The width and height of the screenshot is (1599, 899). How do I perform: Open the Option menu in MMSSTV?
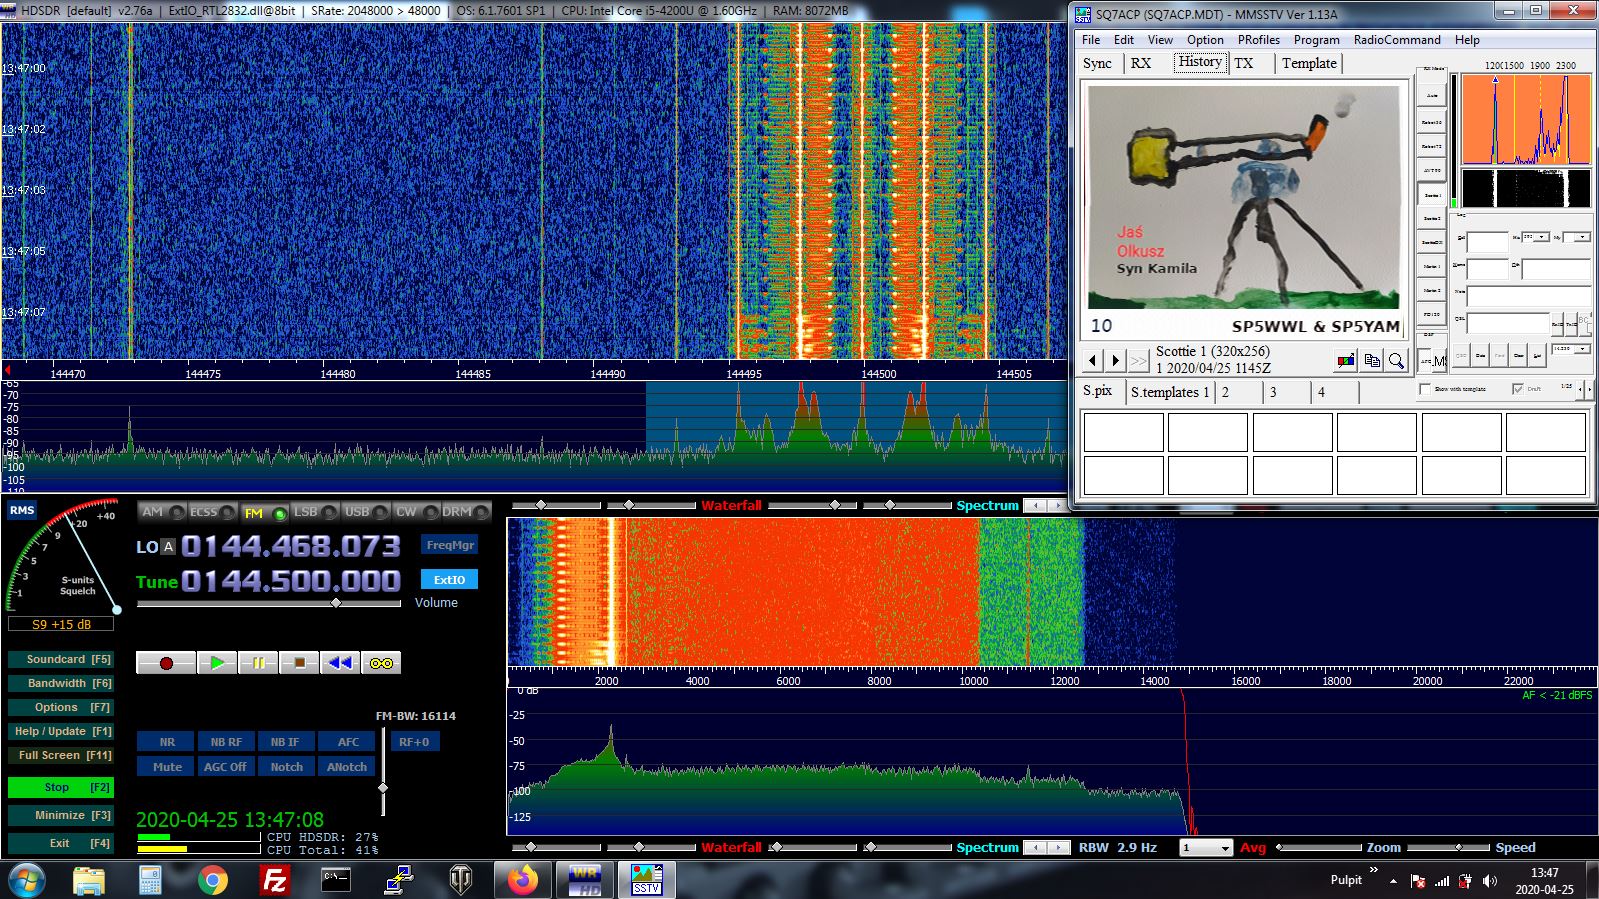(1205, 40)
